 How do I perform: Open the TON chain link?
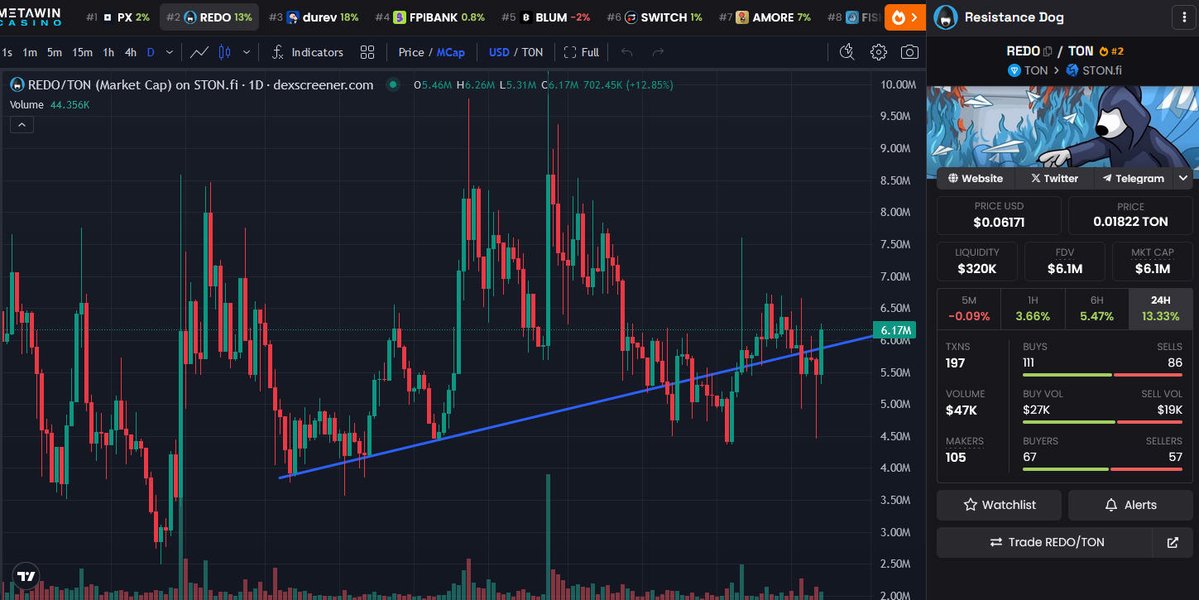1028,70
